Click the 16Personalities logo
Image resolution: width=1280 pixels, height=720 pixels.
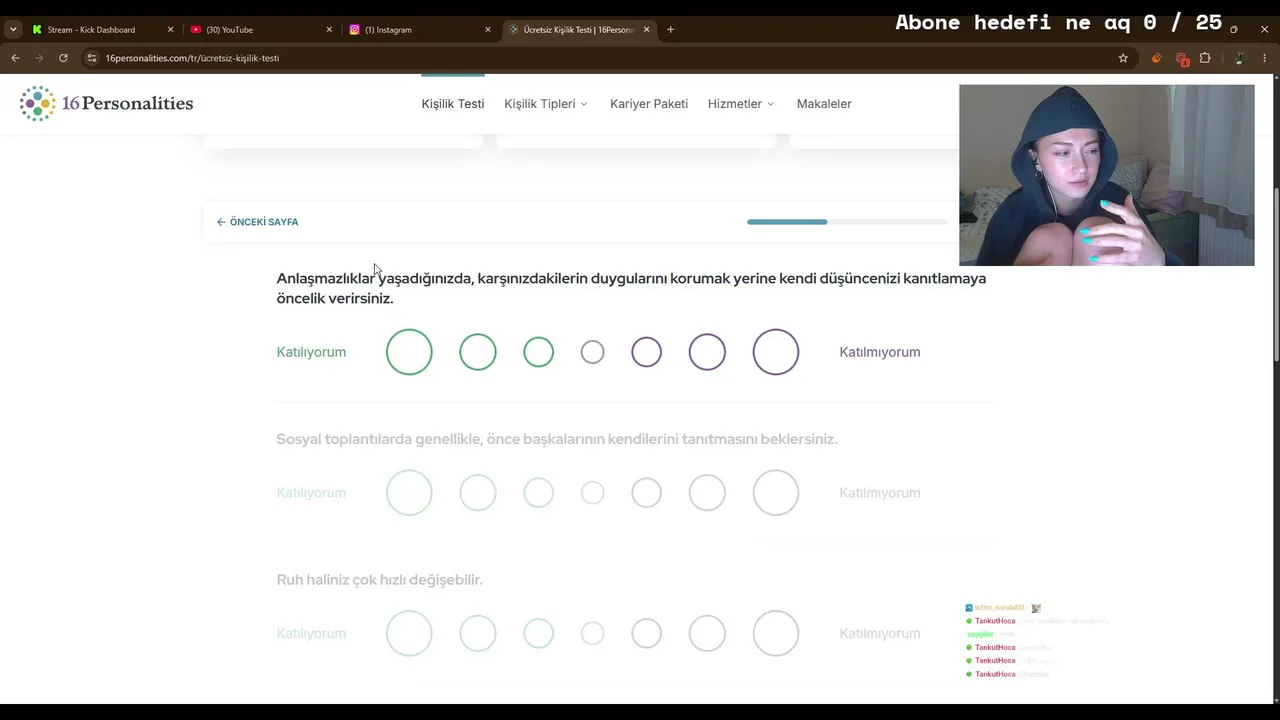point(106,103)
